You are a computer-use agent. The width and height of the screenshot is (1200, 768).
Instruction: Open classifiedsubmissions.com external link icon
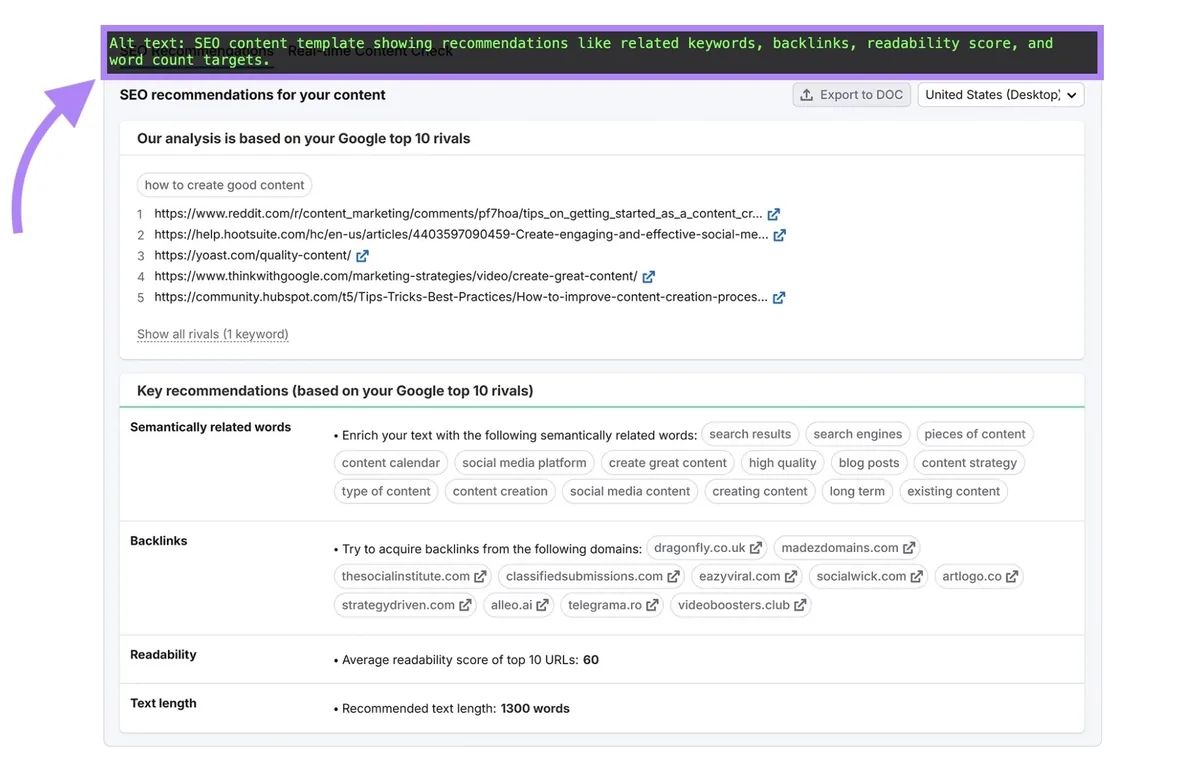(x=674, y=577)
